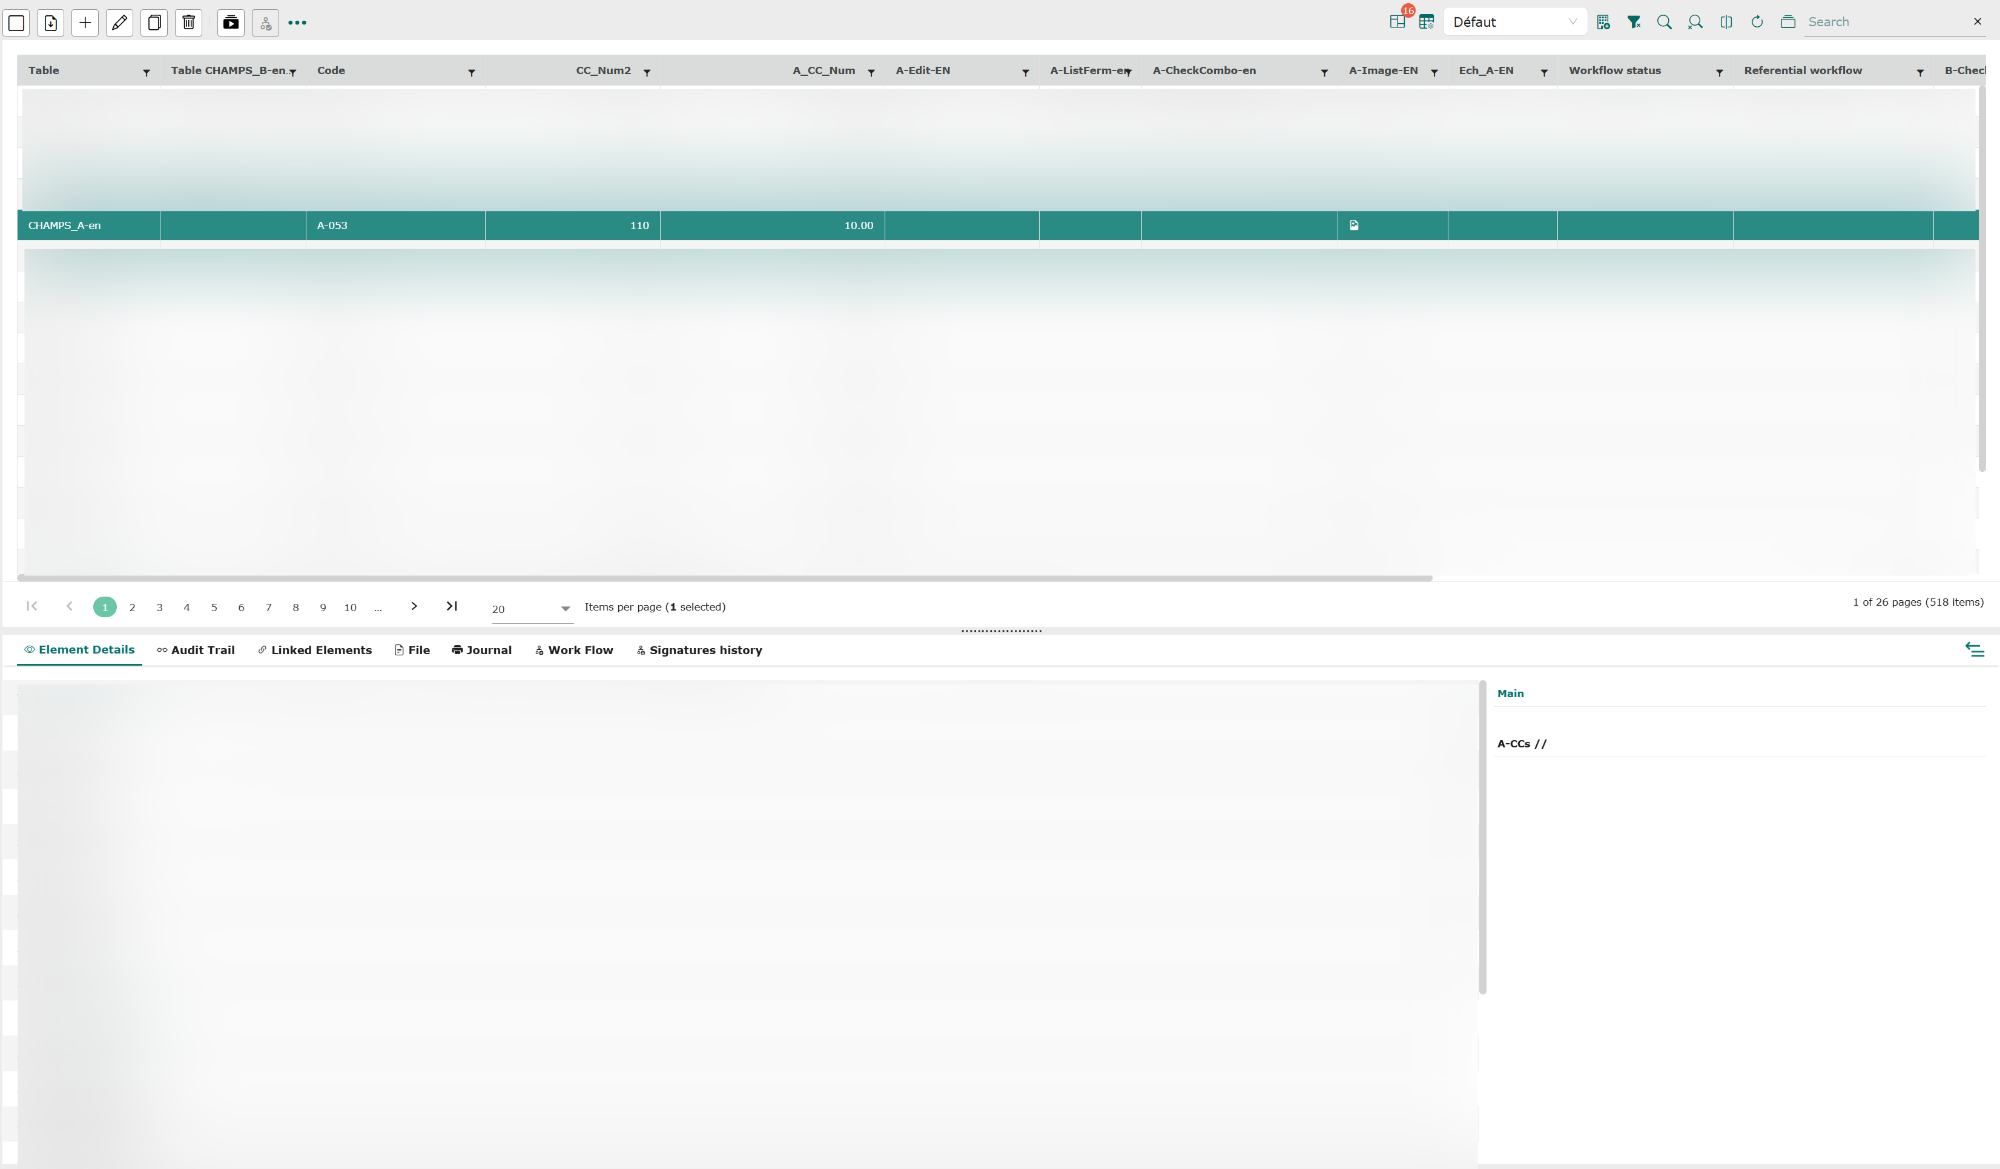Open the Défaut view dropdown
This screenshot has height=1169, width=2000.
pyautogui.click(x=1514, y=22)
